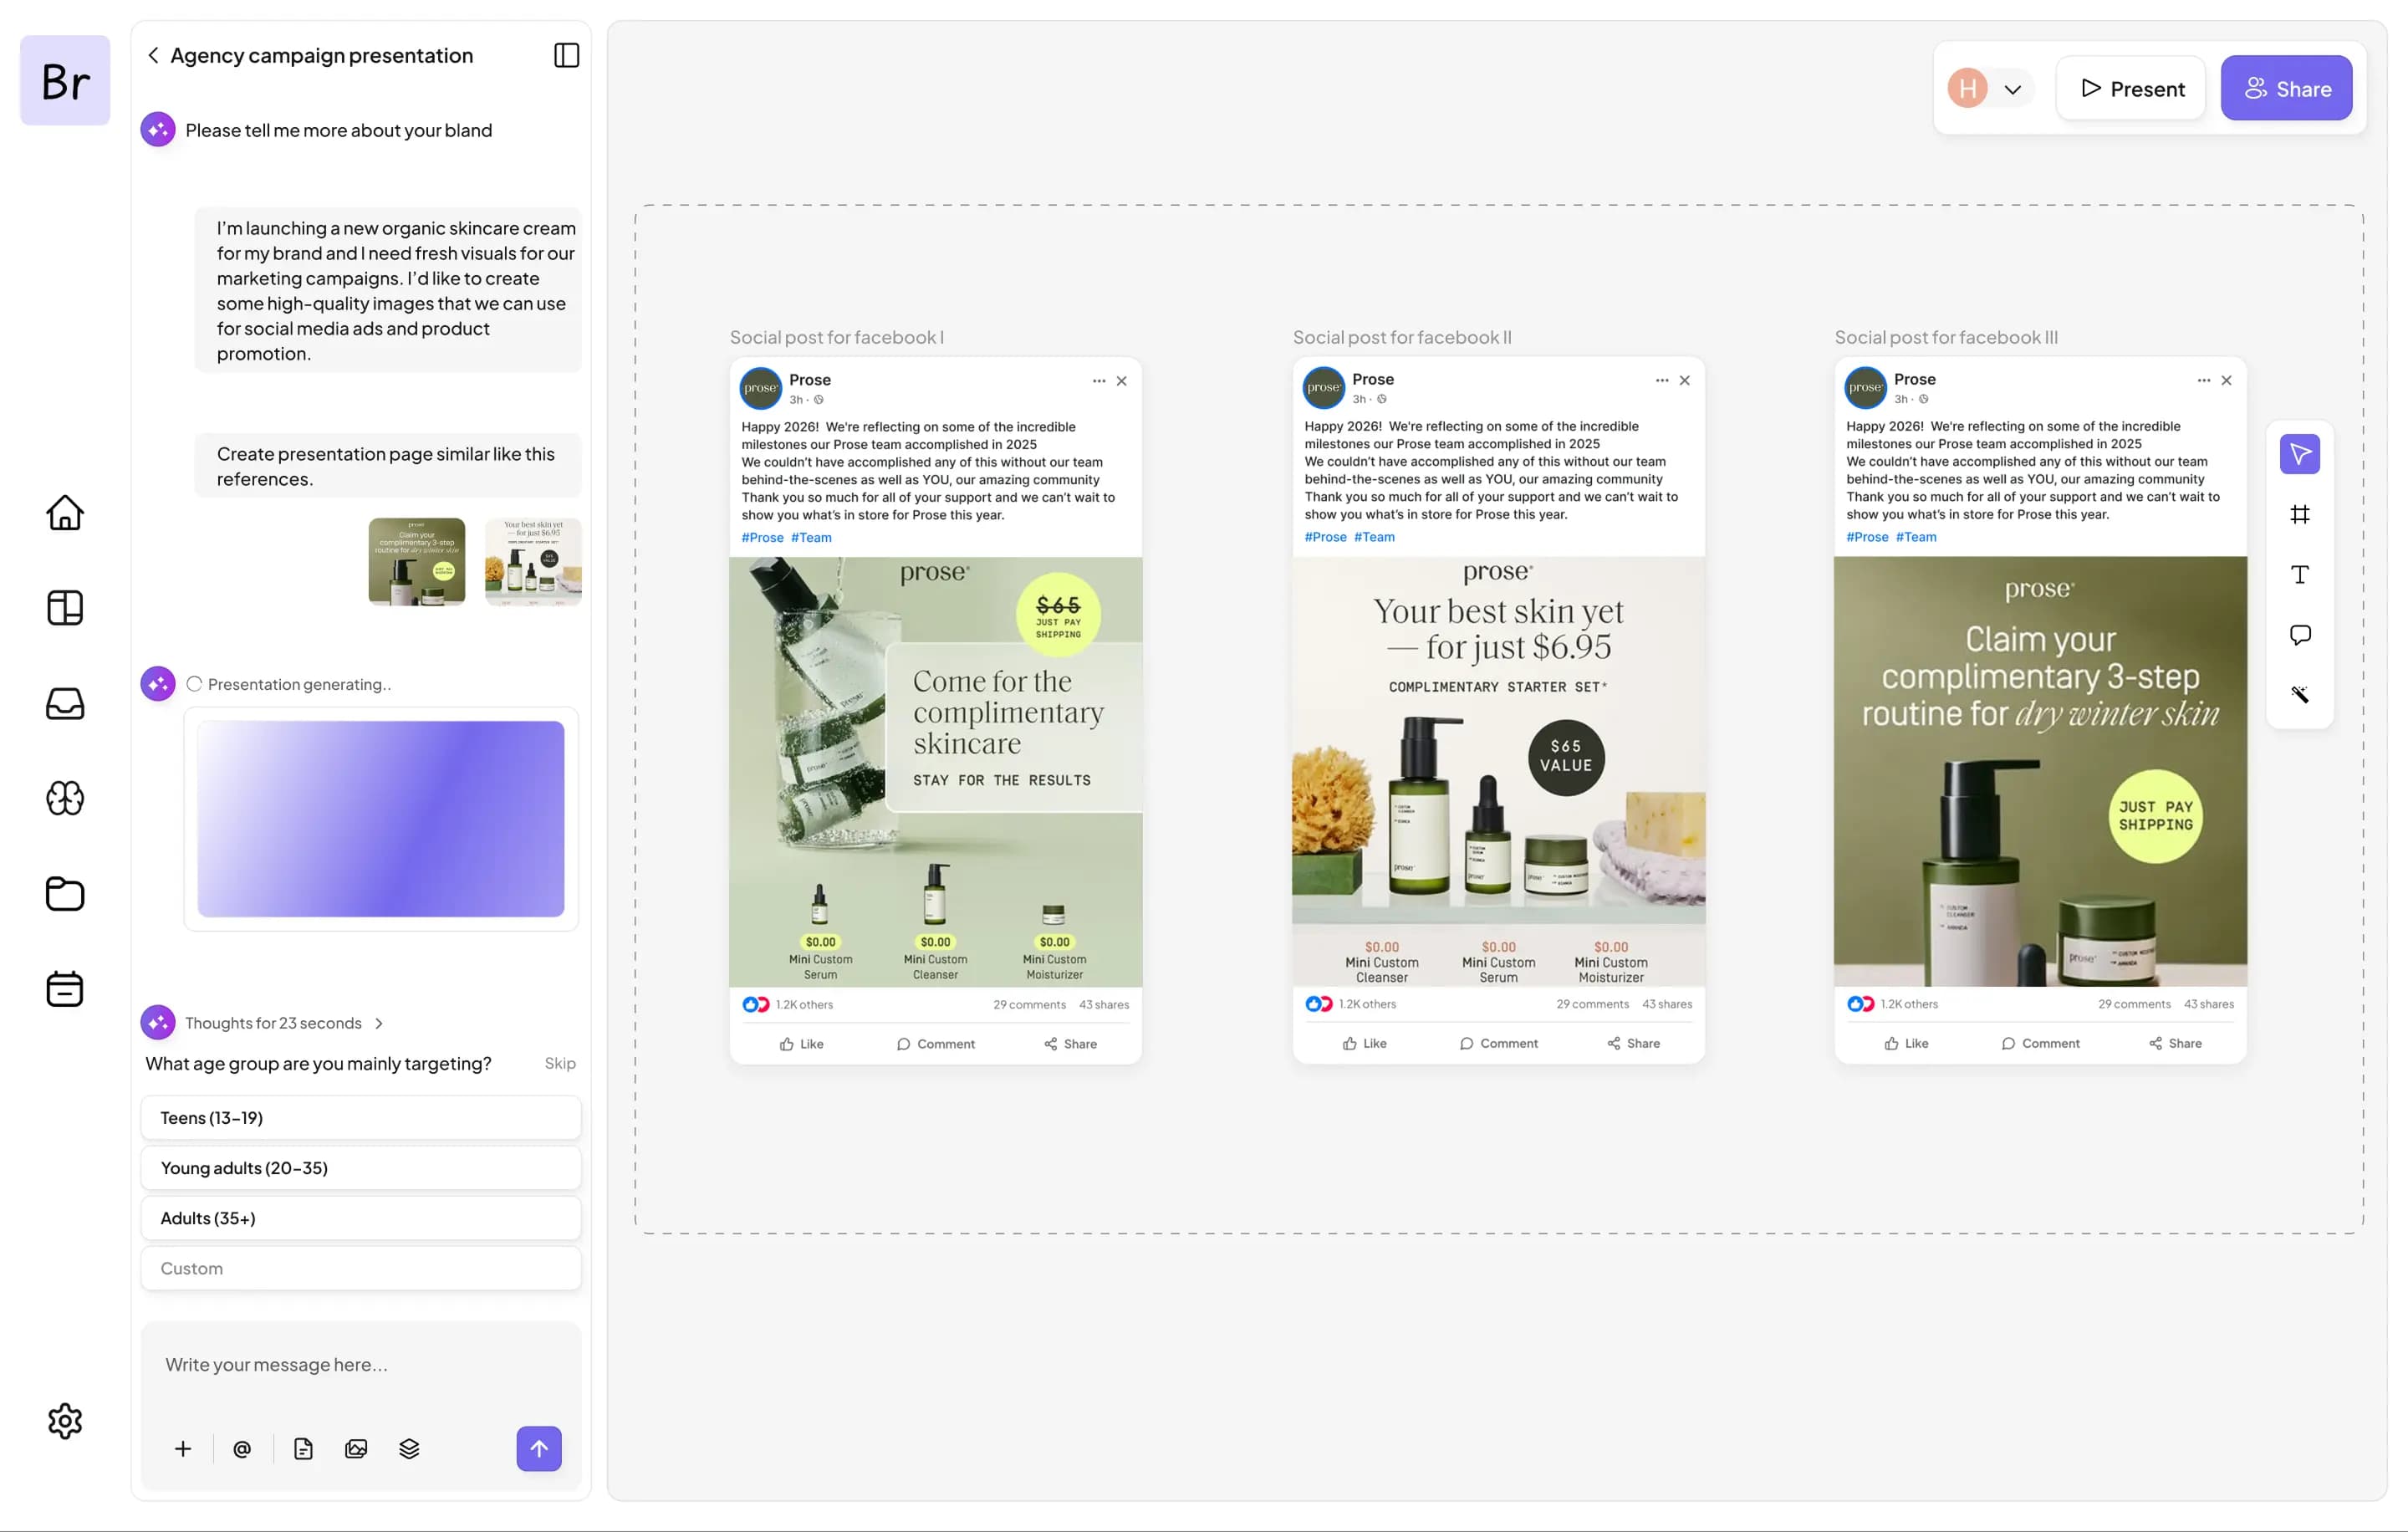Toggle the chat side panel
Viewport: 2408px width, 1532px height.
[566, 55]
